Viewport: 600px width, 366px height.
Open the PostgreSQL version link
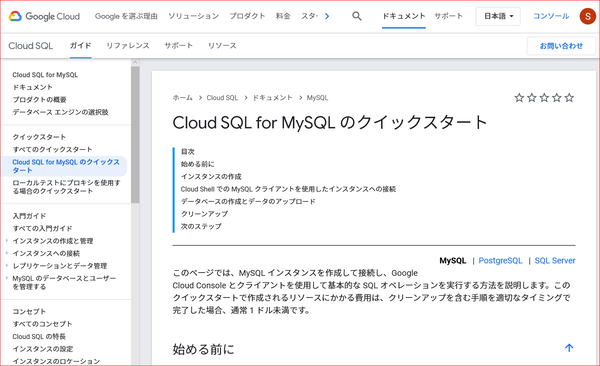click(x=500, y=260)
